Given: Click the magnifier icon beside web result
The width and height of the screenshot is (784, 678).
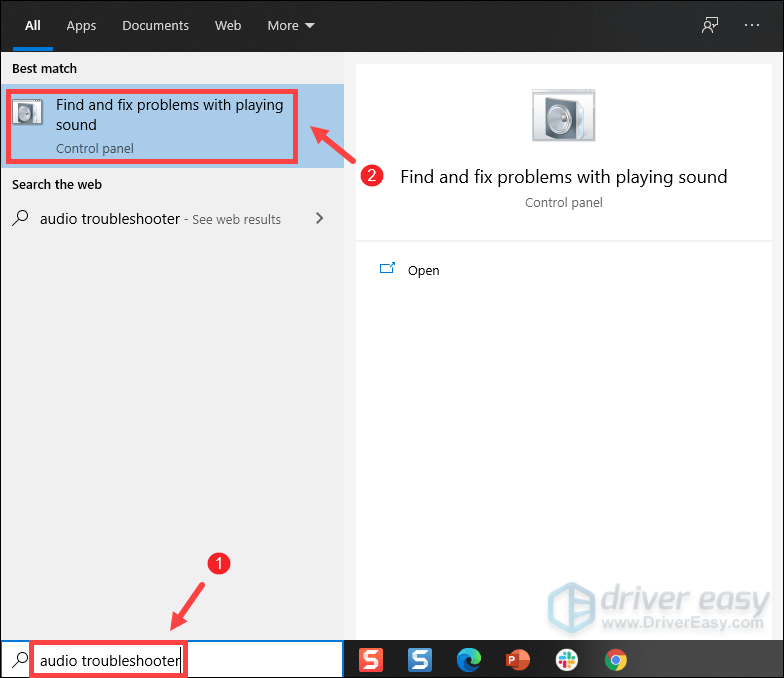Looking at the screenshot, I should coord(20,218).
